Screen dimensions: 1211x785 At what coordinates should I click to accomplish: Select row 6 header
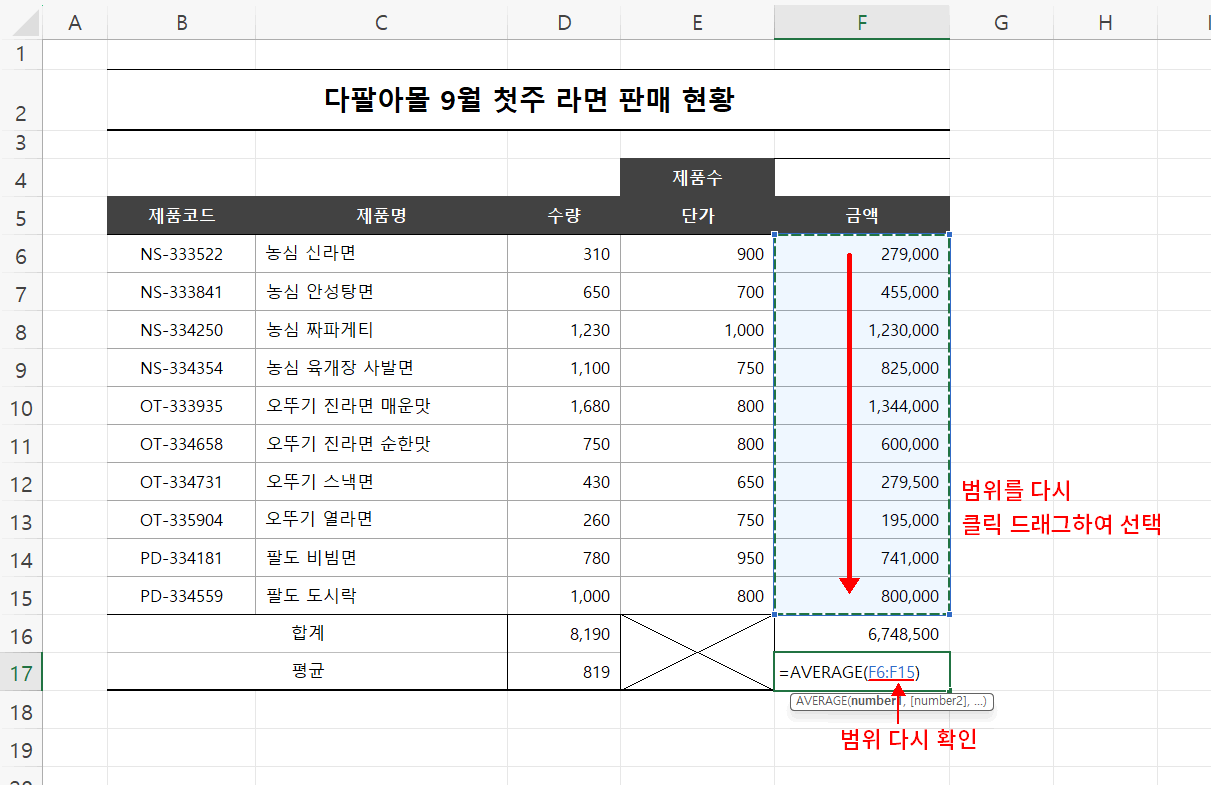tap(21, 254)
